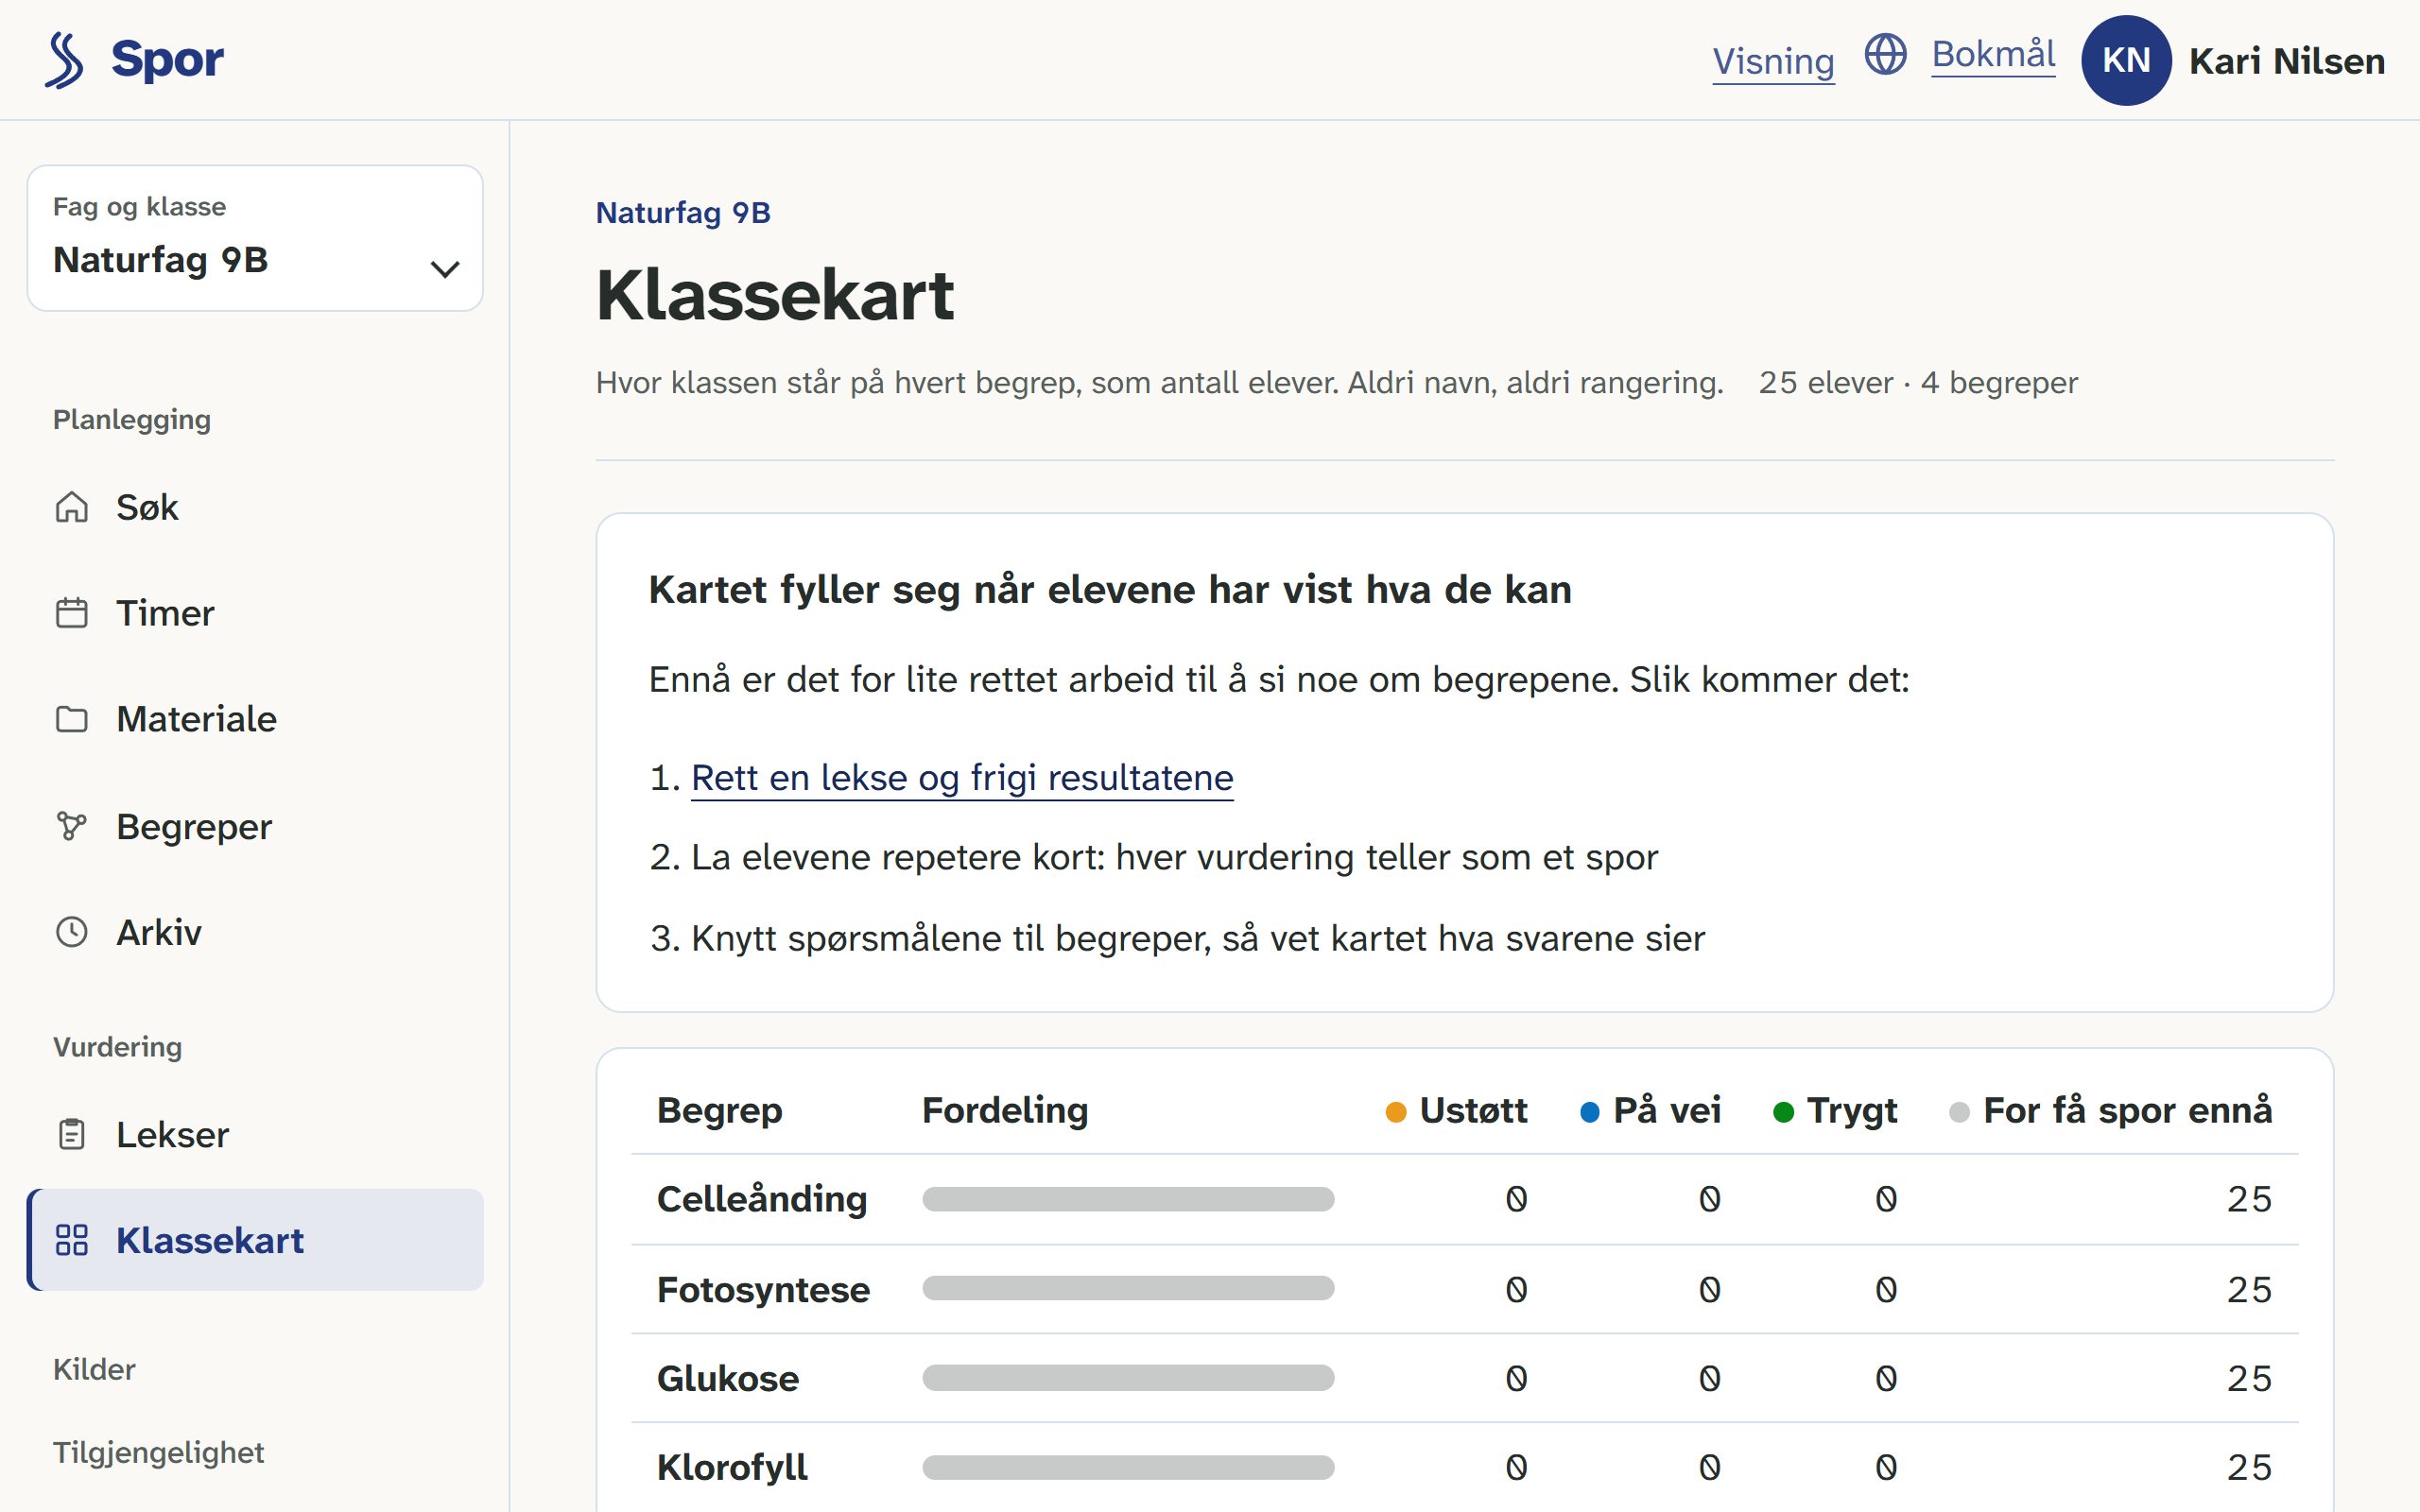Select the active Klassekart menu item

click(255, 1240)
